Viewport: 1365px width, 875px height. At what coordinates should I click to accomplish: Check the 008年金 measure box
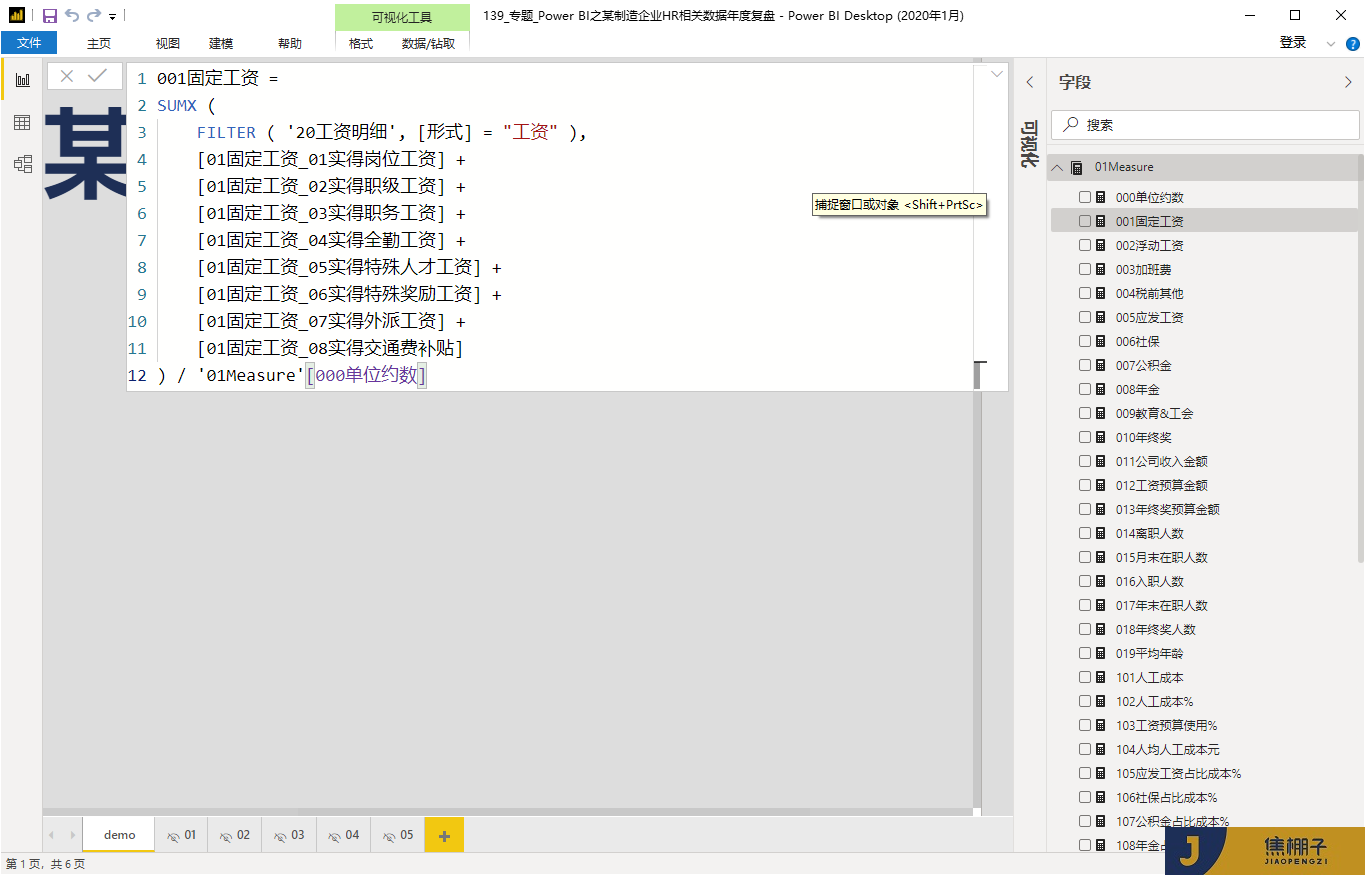(x=1085, y=389)
